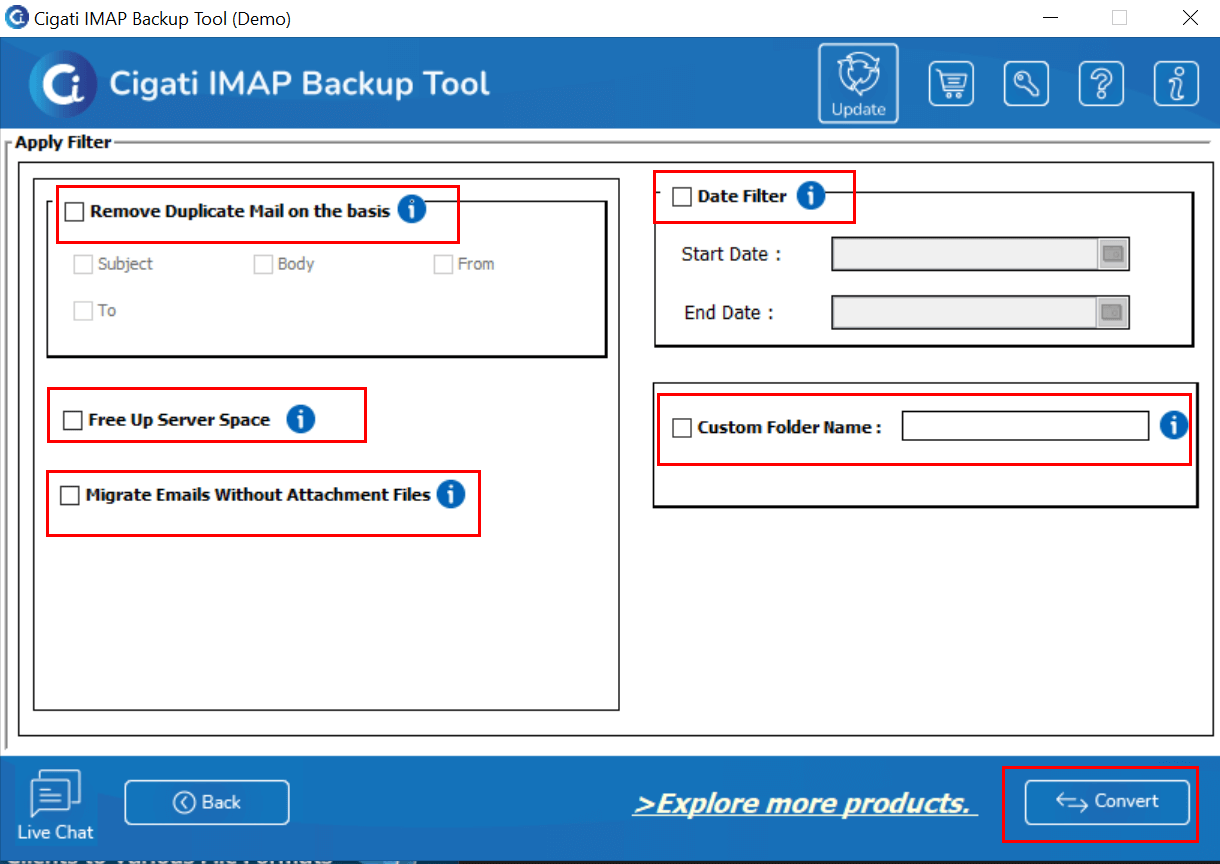This screenshot has width=1220, height=864.
Task: Open End Date calendar picker
Action: [x=1113, y=312]
